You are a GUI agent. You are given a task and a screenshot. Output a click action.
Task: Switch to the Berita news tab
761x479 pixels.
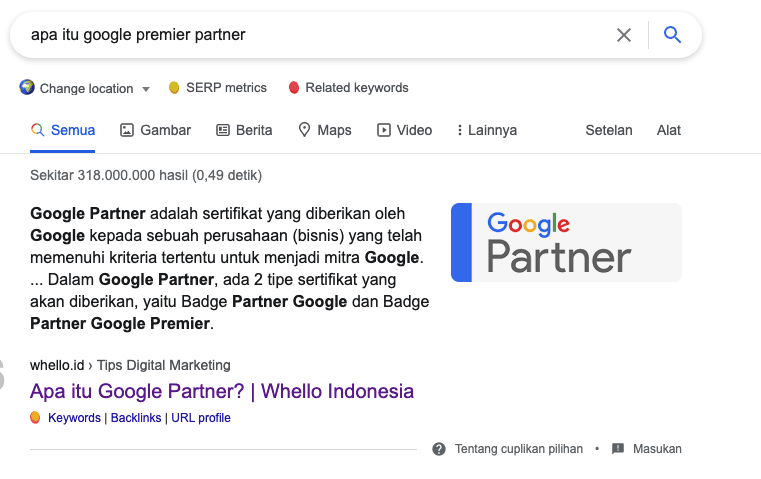pyautogui.click(x=244, y=130)
